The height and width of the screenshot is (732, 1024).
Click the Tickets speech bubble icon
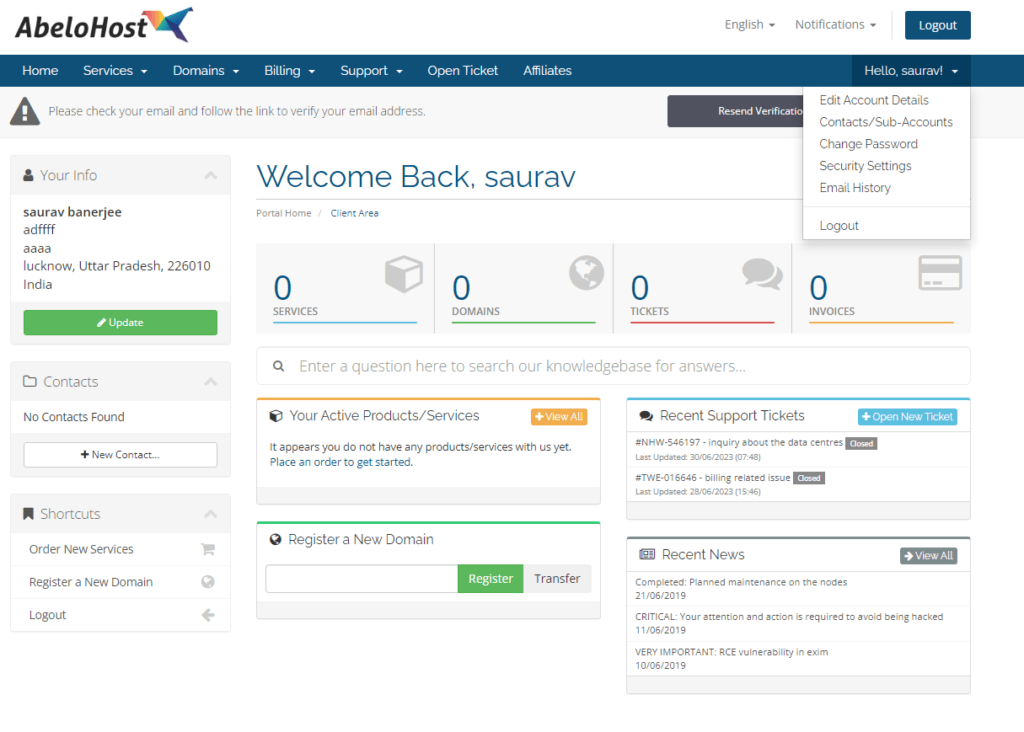point(763,272)
